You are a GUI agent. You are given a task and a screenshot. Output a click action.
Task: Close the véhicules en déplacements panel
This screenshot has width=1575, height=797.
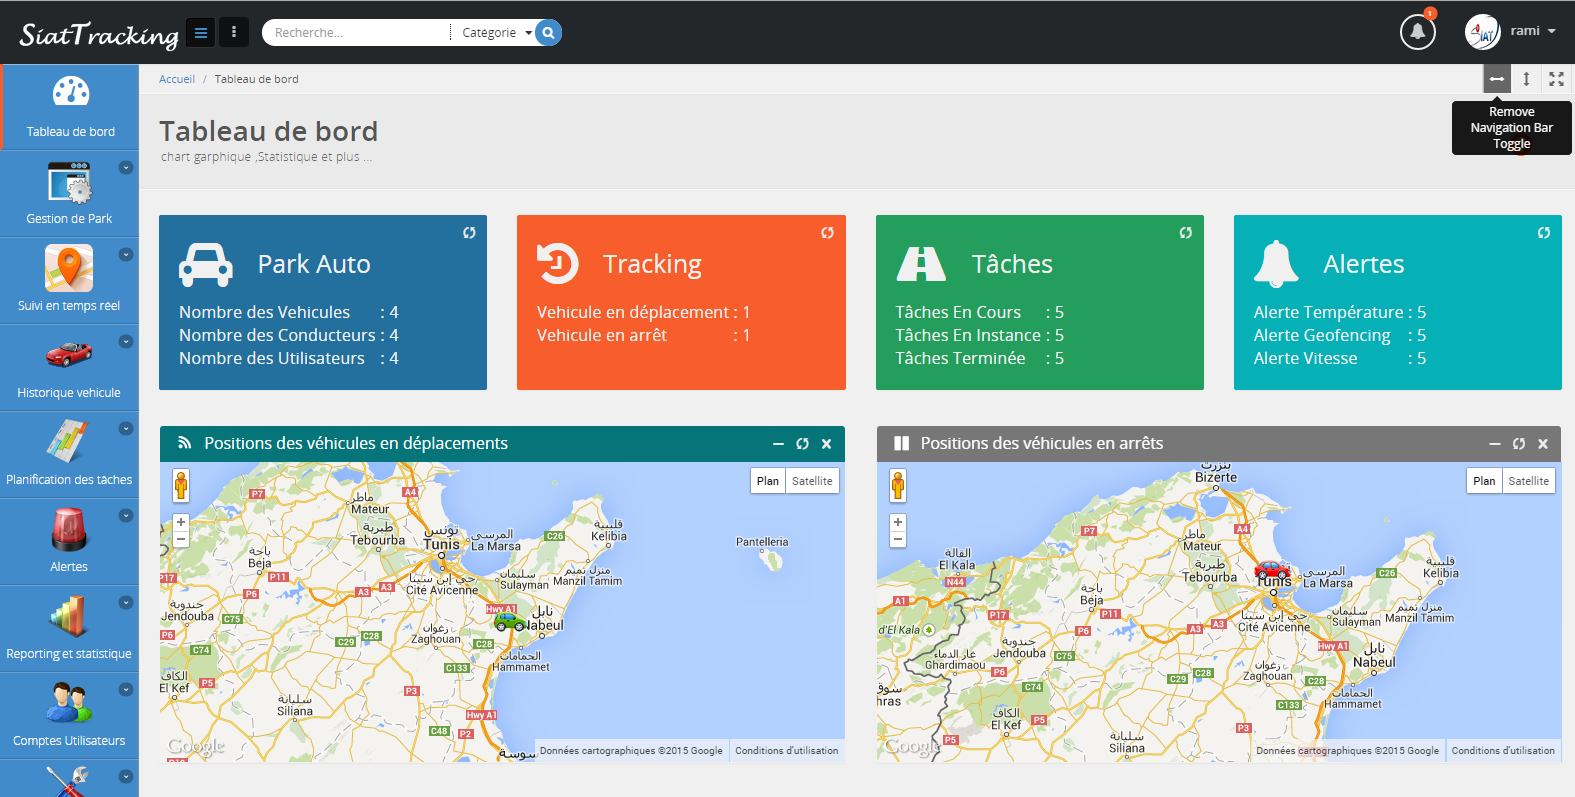[826, 444]
